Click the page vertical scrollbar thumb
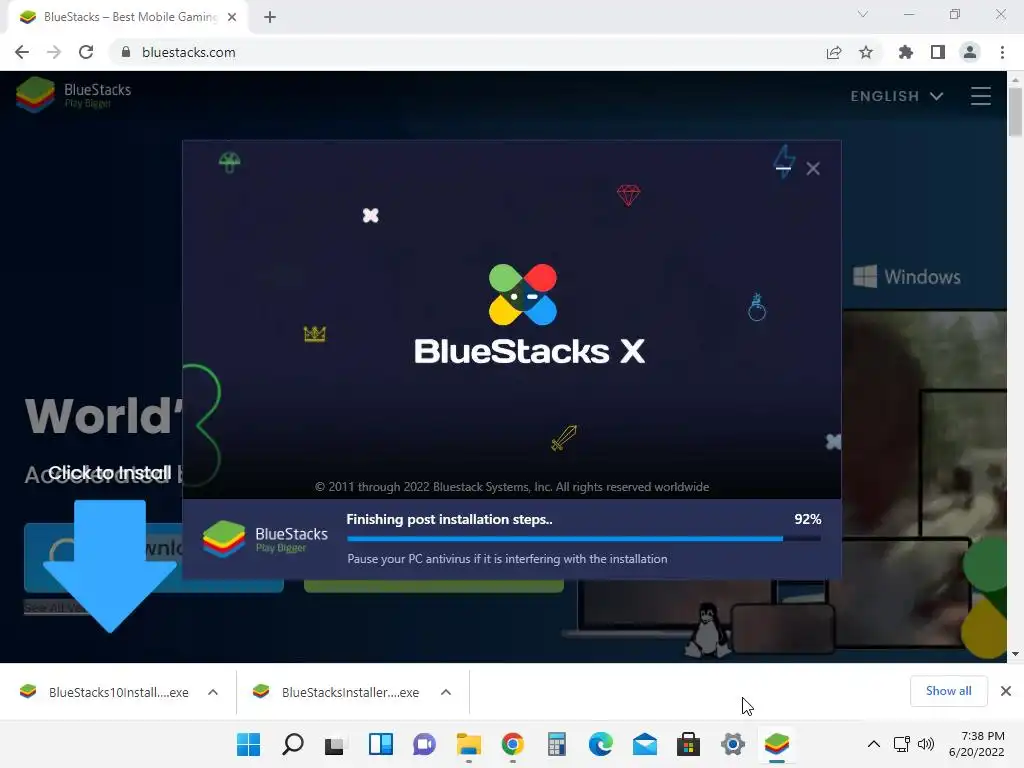This screenshot has height=768, width=1024. 1015,111
